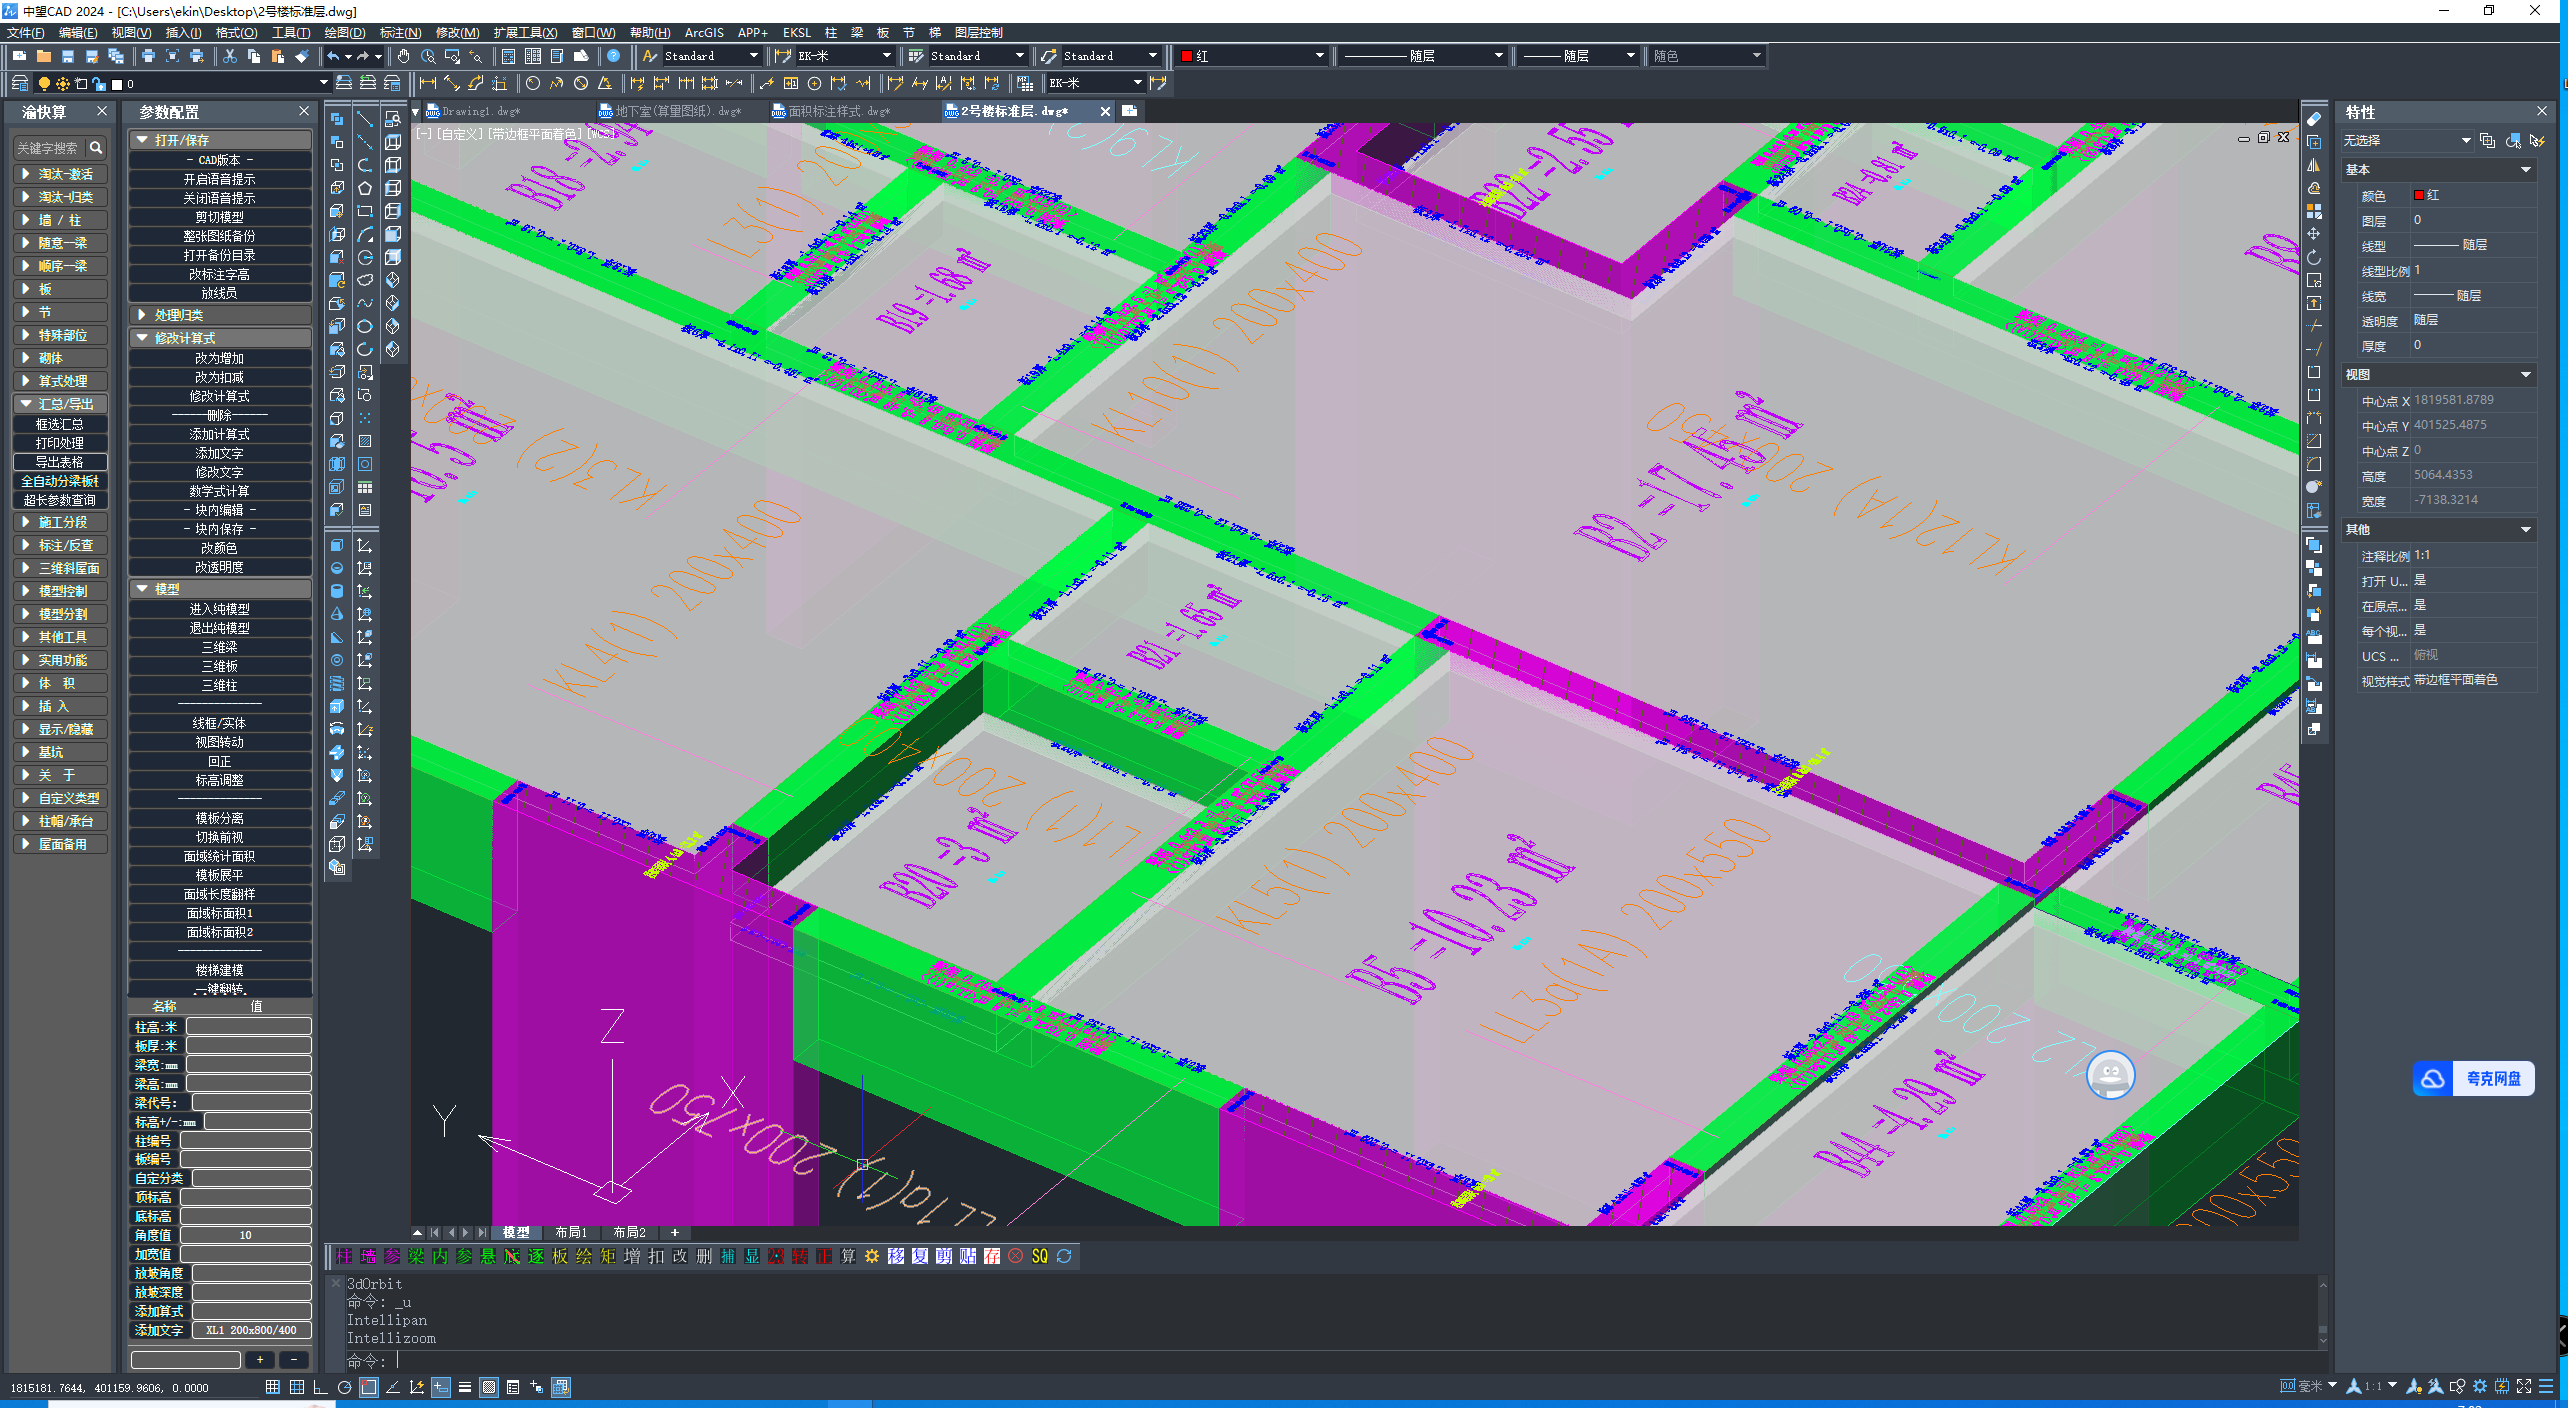Click the red 颜色 swatch in Properties
2568x1408 pixels.
(2419, 195)
